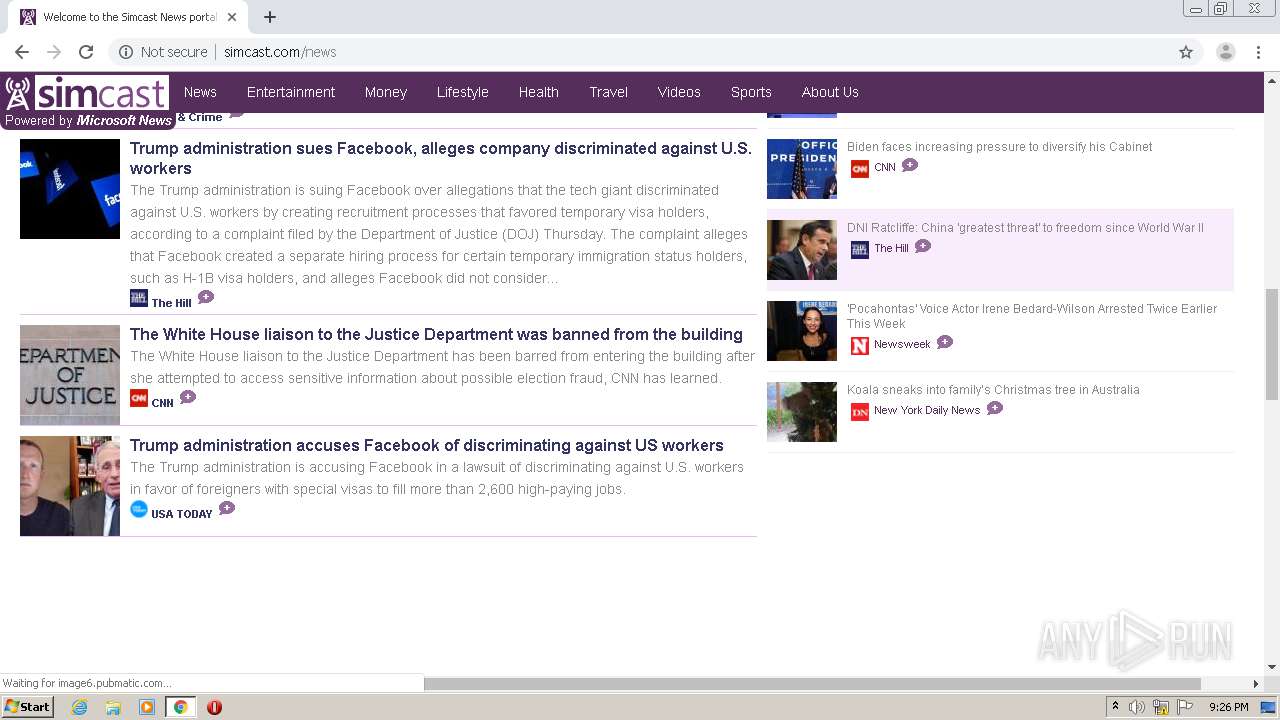Click the koala Christmas tree thumbnail

[x=802, y=412]
